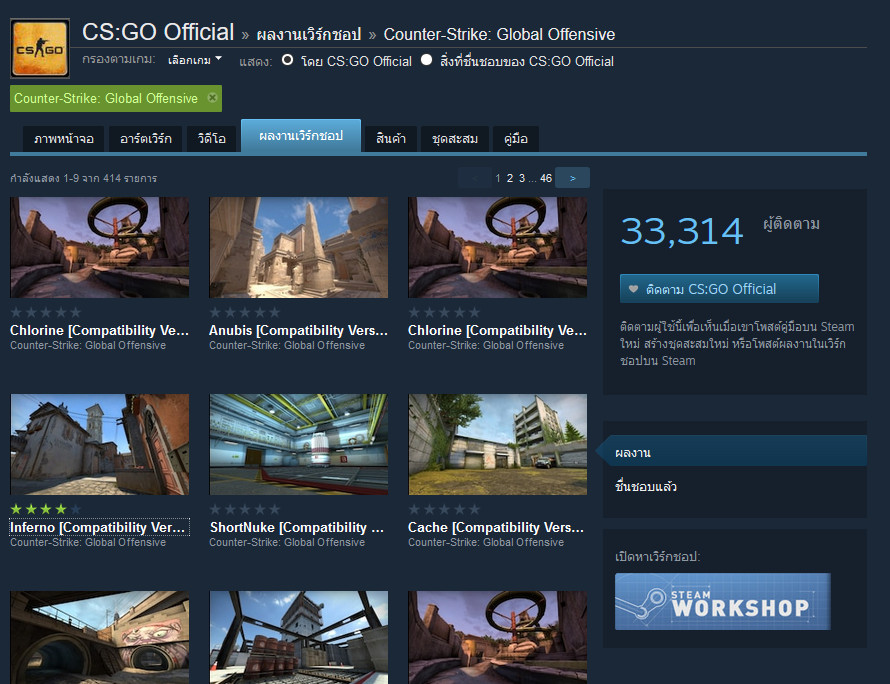Click the CS:GO Official profile title
This screenshot has width=890, height=684.
158,32
